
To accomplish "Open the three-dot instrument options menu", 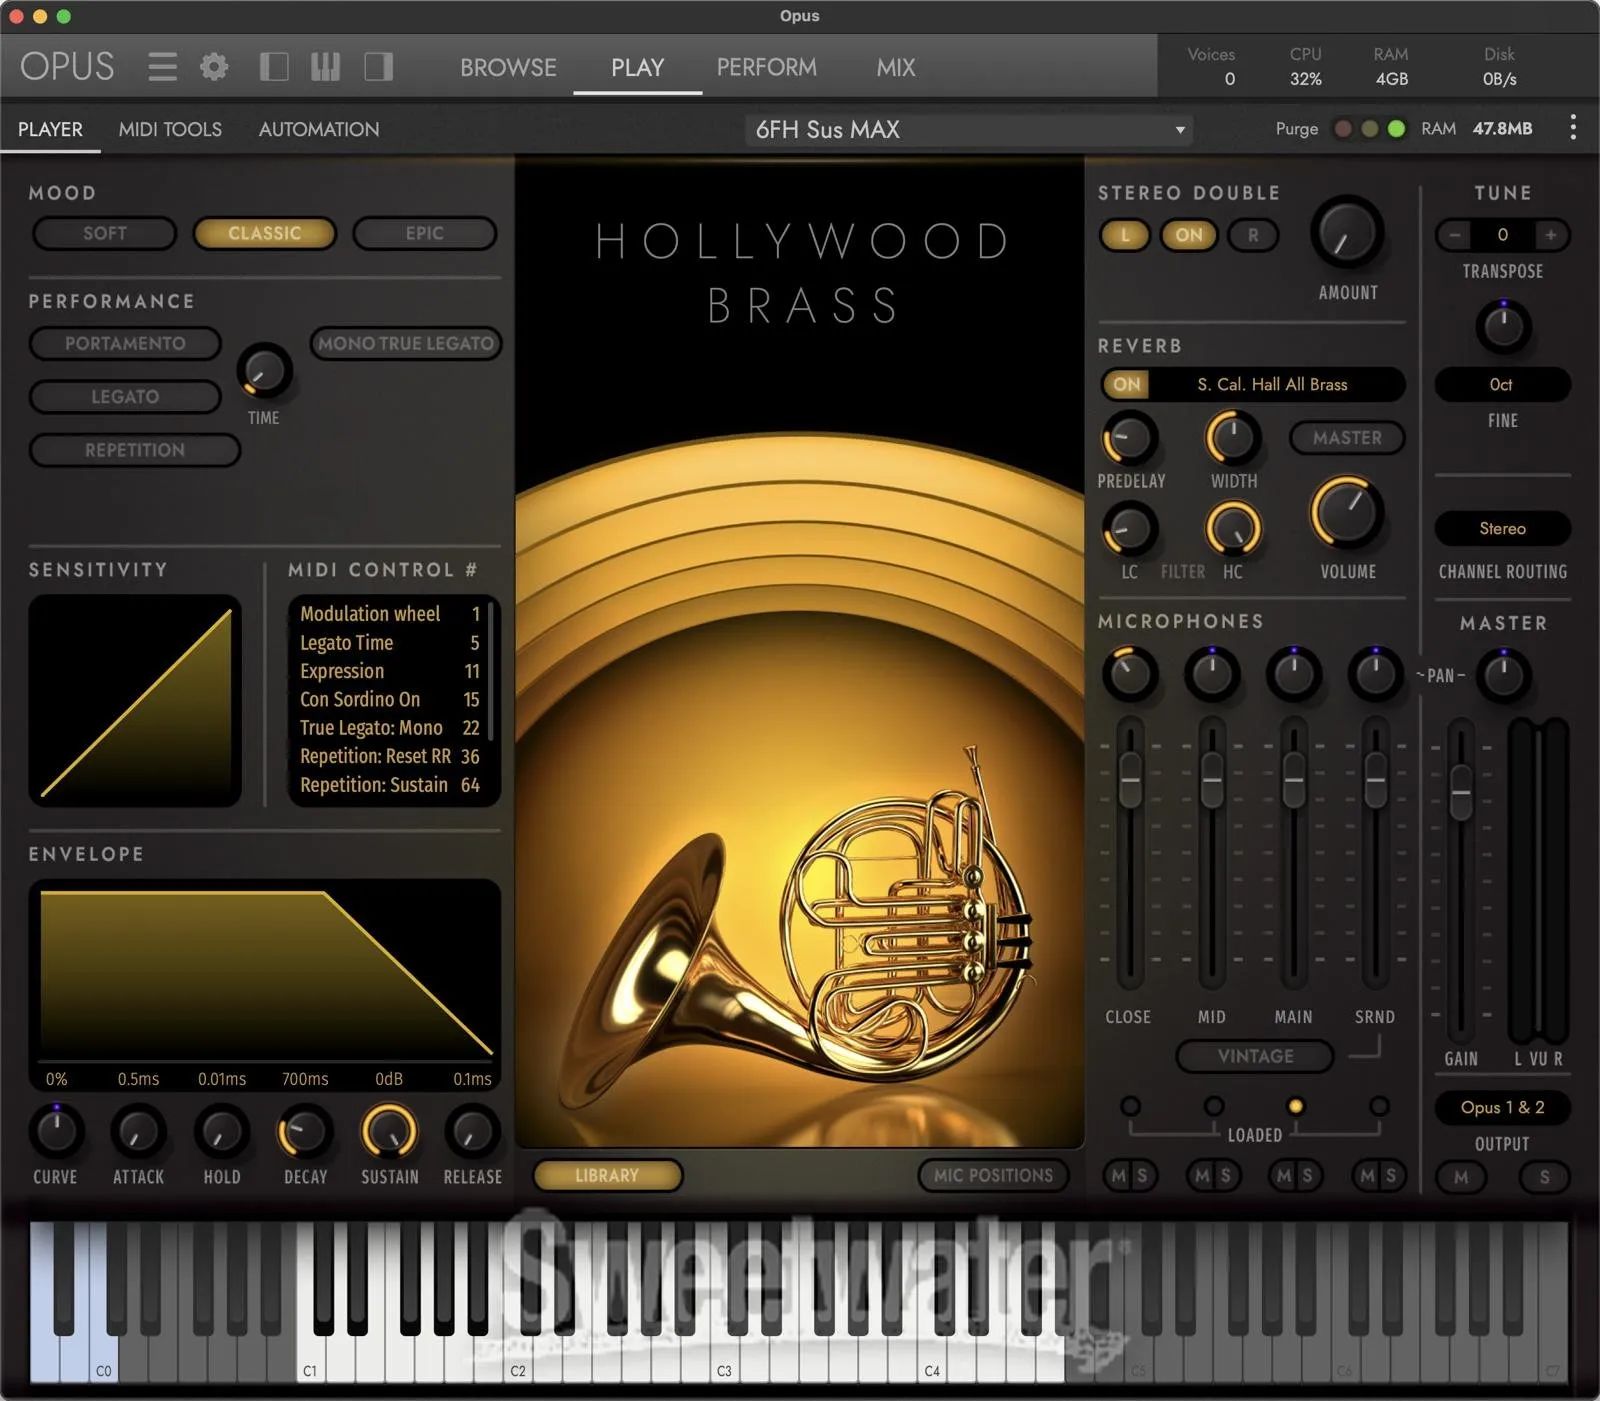I will coord(1573,128).
